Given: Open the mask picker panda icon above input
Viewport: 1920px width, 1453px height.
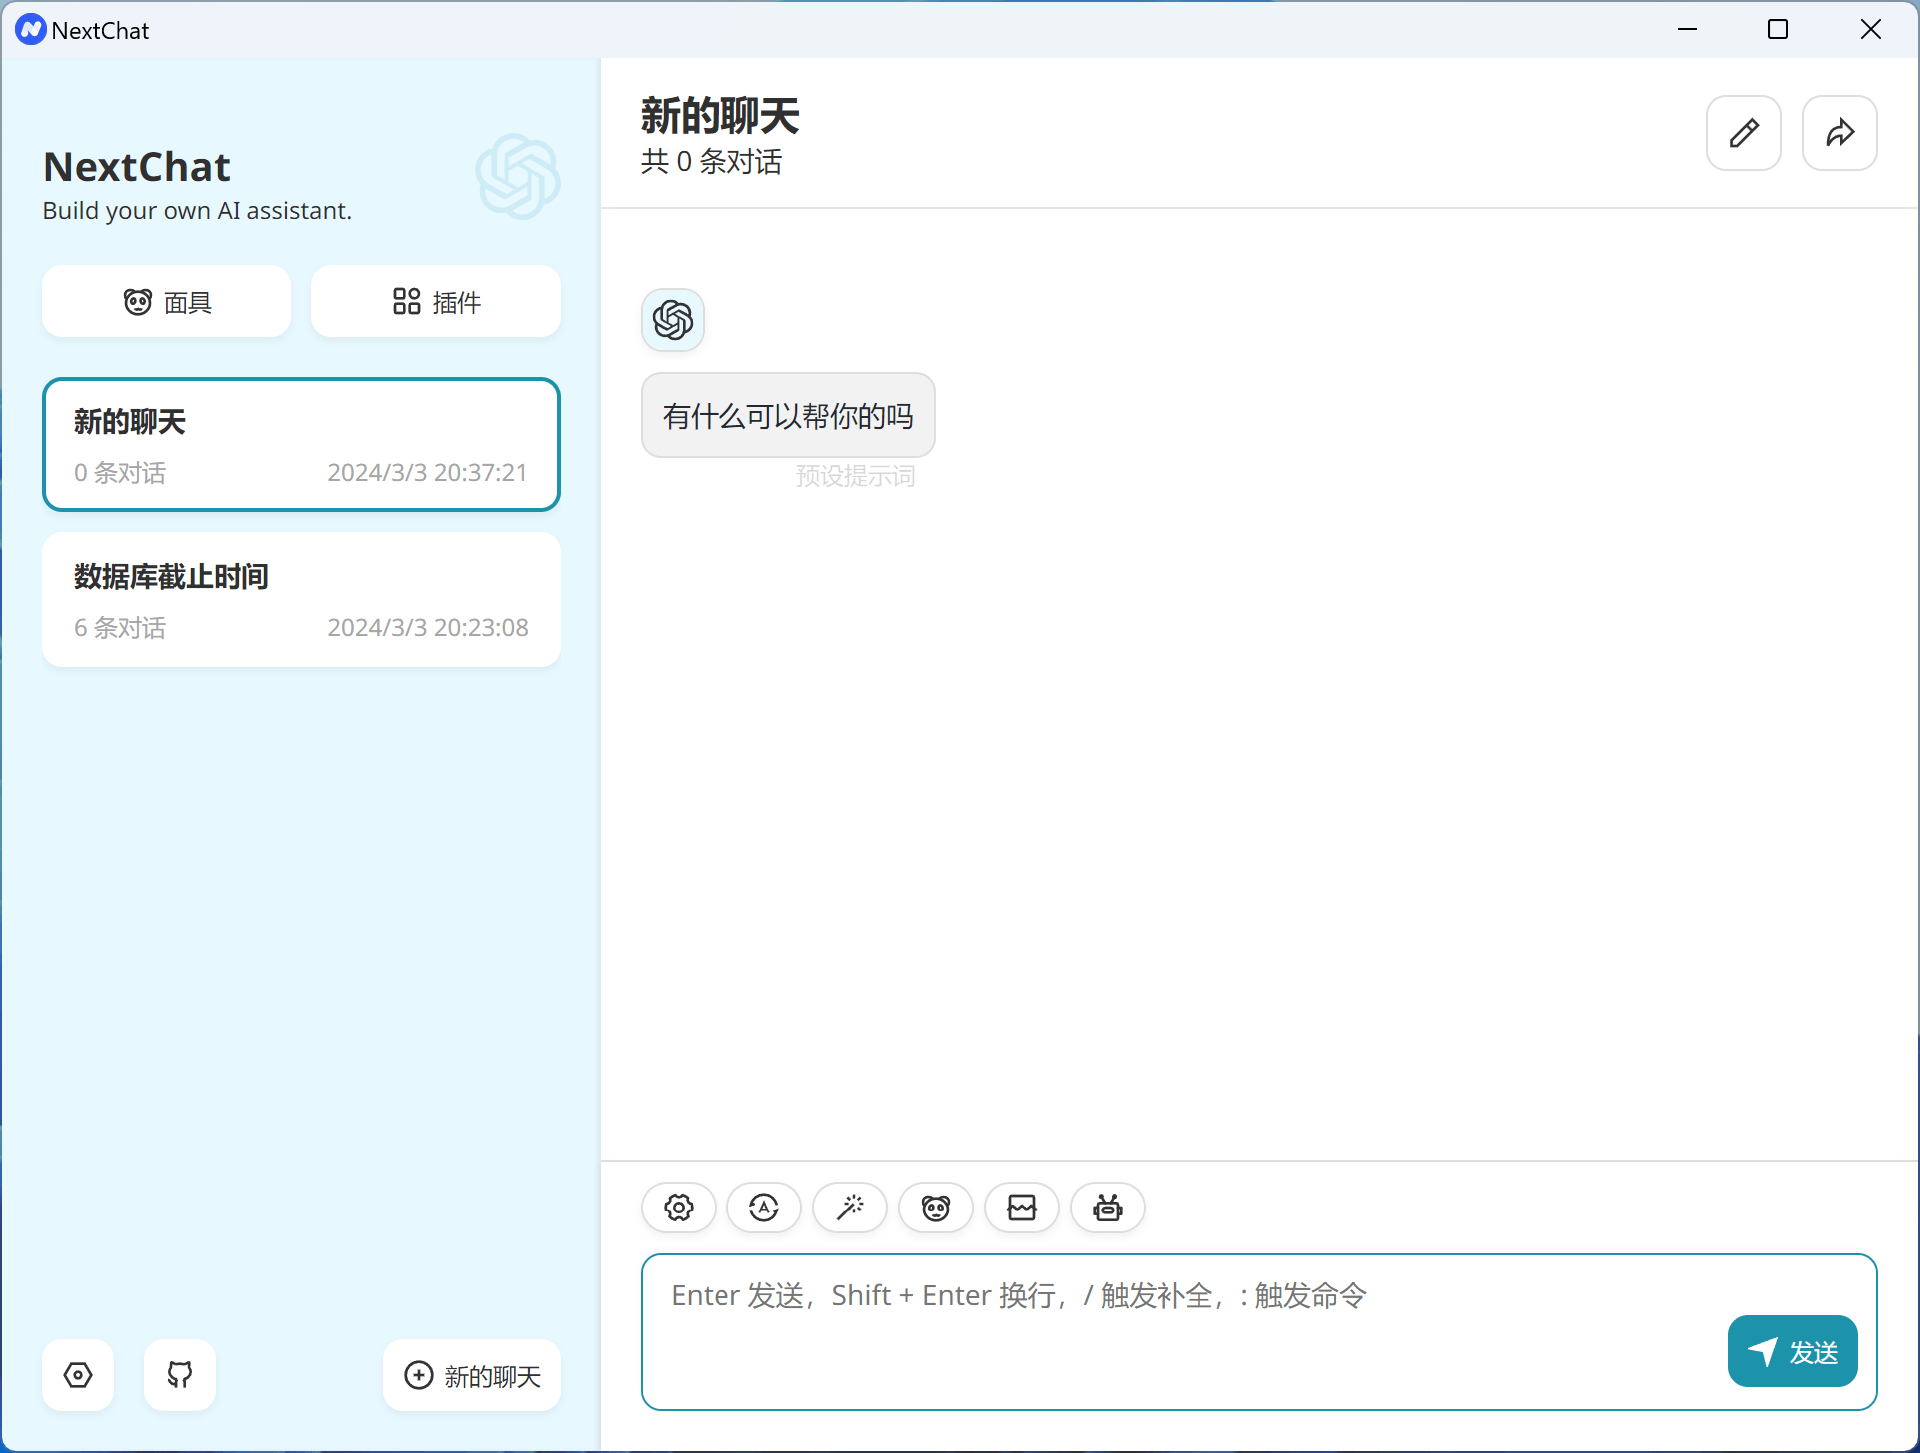Looking at the screenshot, I should [x=936, y=1207].
